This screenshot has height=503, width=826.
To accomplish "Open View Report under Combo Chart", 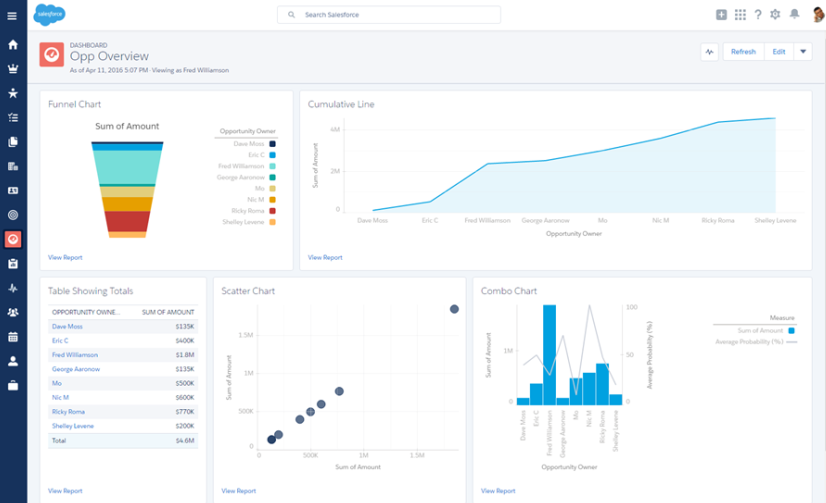I will coord(498,491).
